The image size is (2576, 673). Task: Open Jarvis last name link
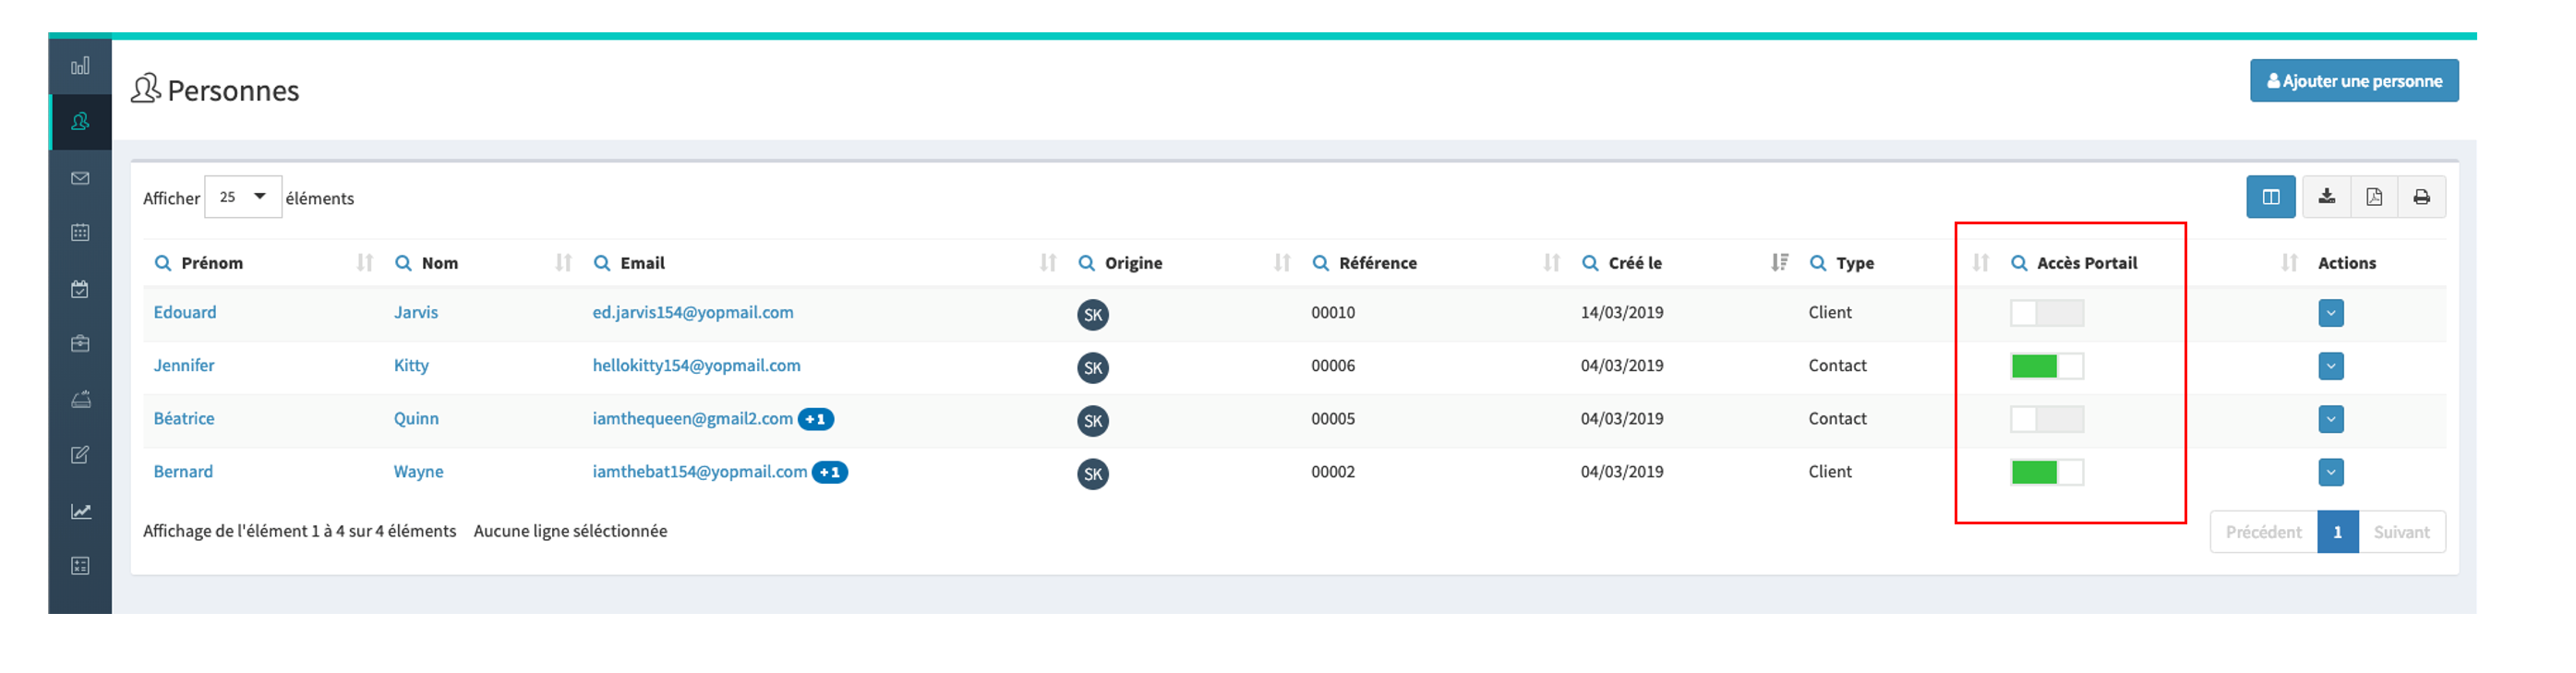click(x=416, y=312)
